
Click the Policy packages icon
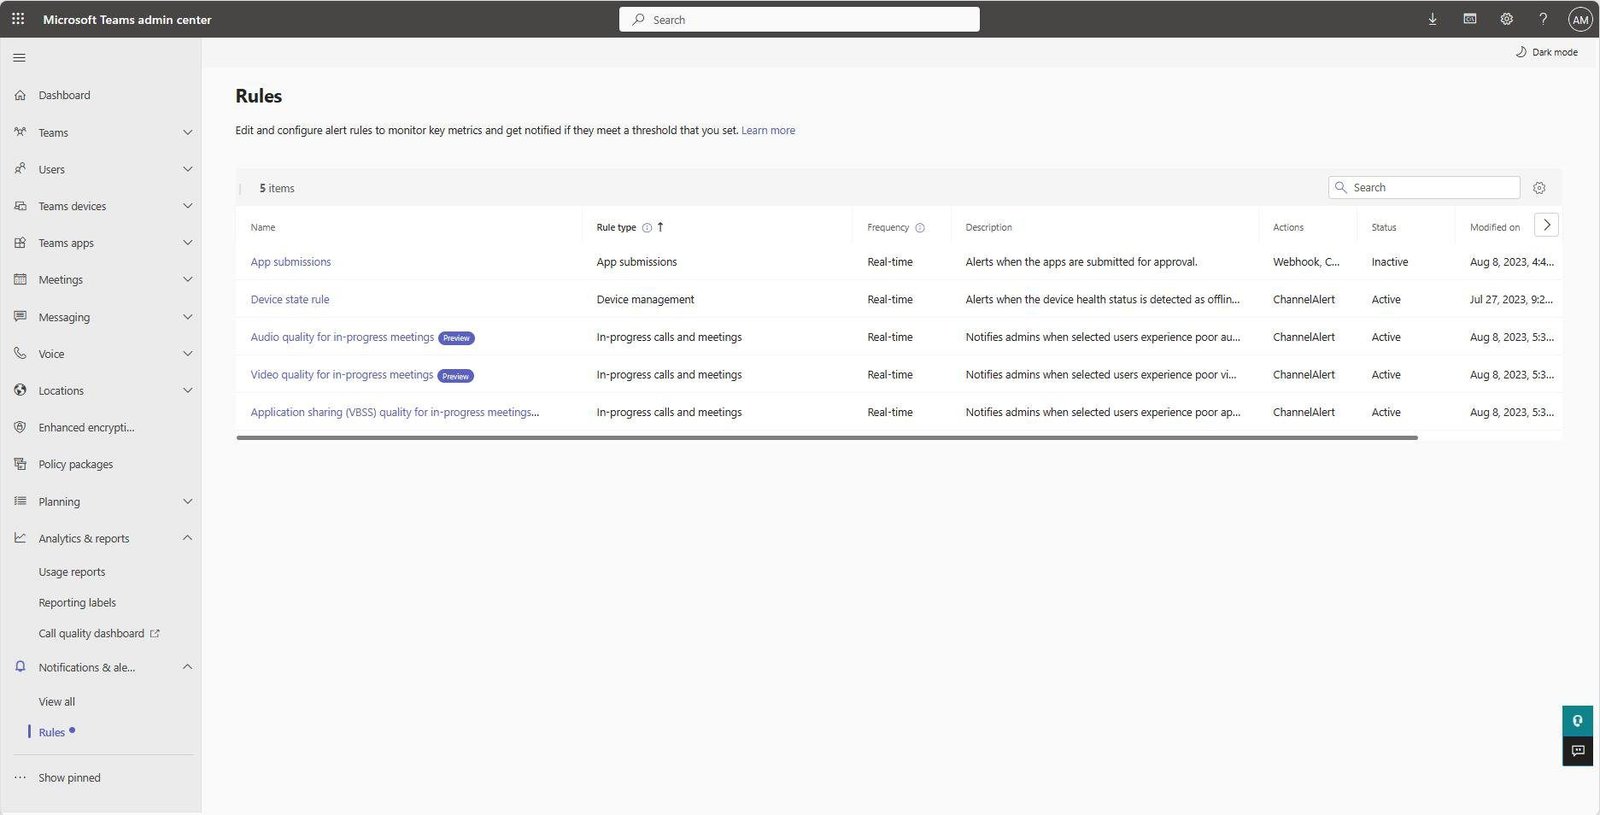click(20, 464)
